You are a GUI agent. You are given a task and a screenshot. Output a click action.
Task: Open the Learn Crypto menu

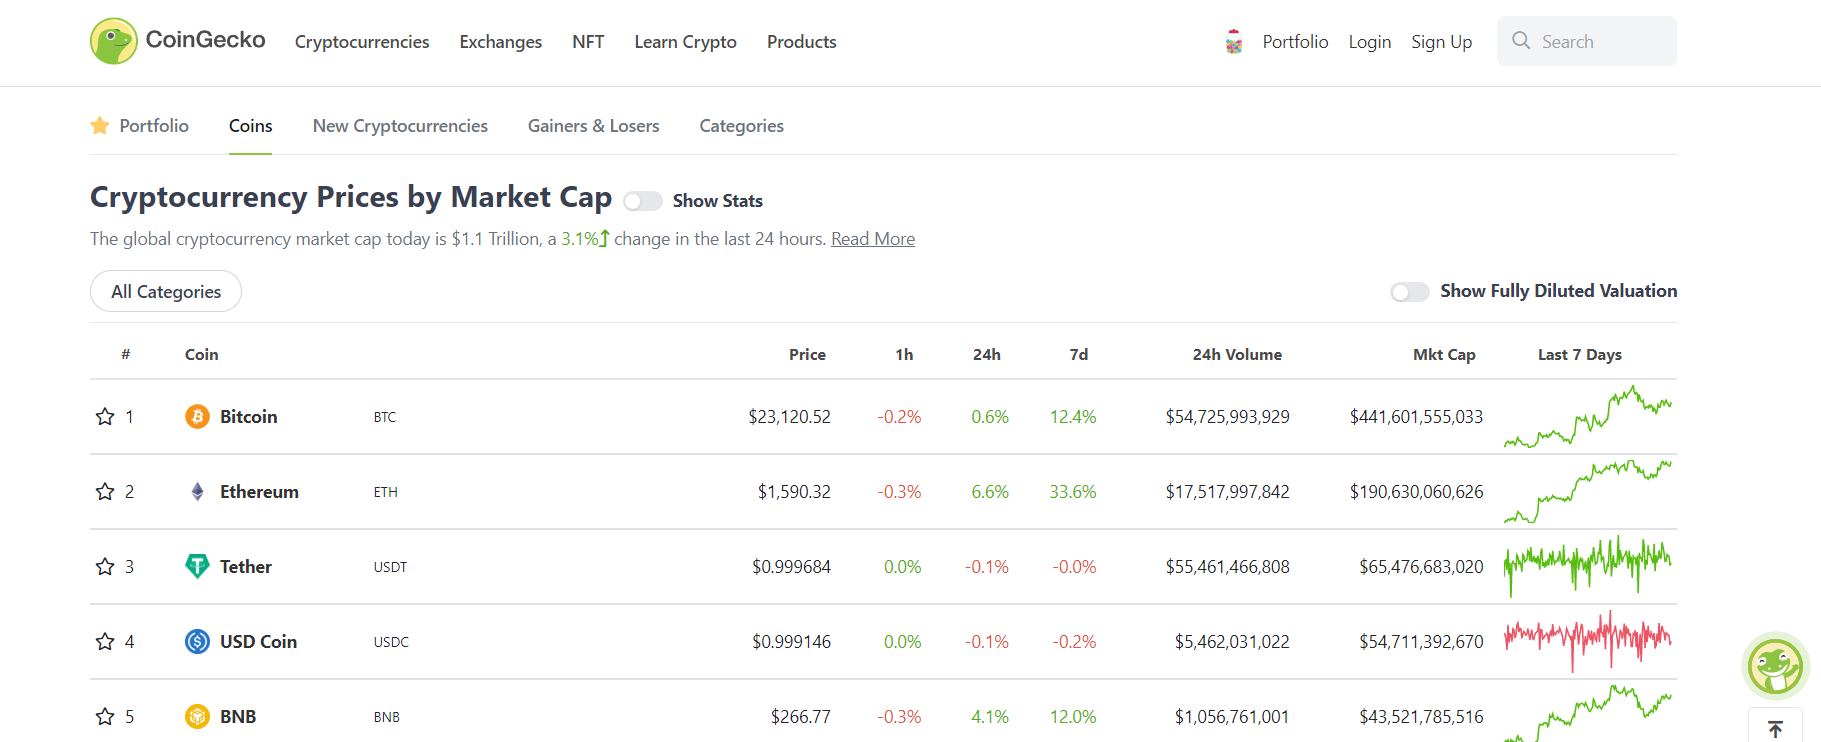[686, 42]
